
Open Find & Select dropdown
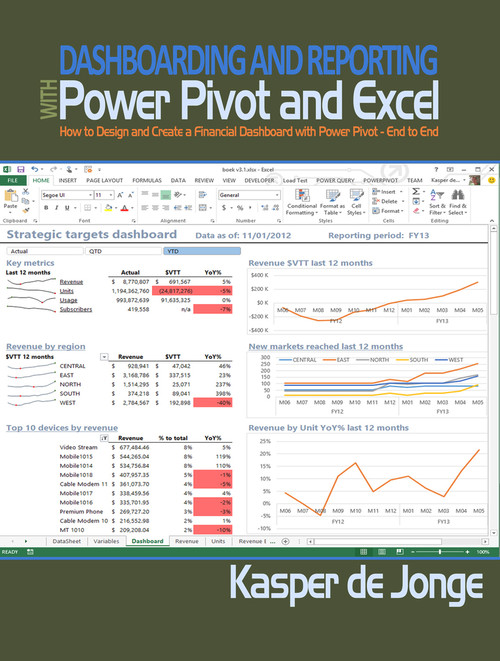(457, 202)
